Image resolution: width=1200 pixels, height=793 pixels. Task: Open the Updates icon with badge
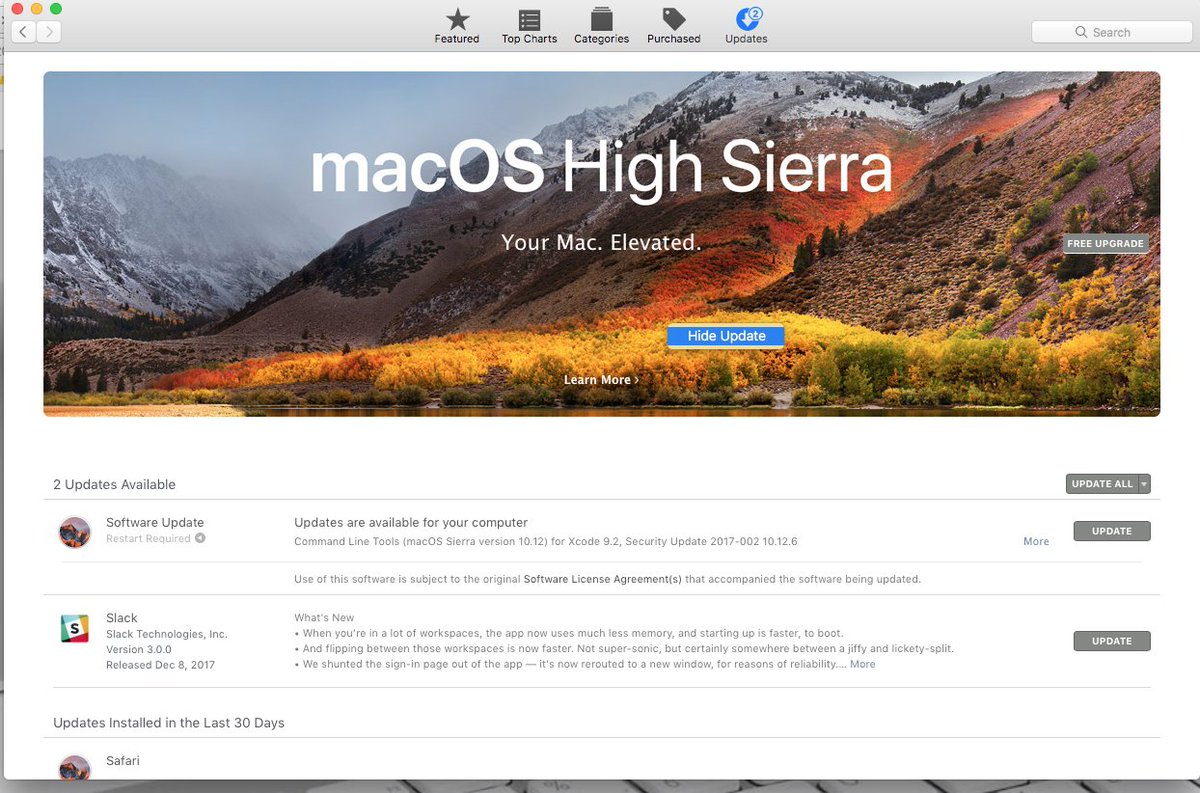pyautogui.click(x=747, y=19)
